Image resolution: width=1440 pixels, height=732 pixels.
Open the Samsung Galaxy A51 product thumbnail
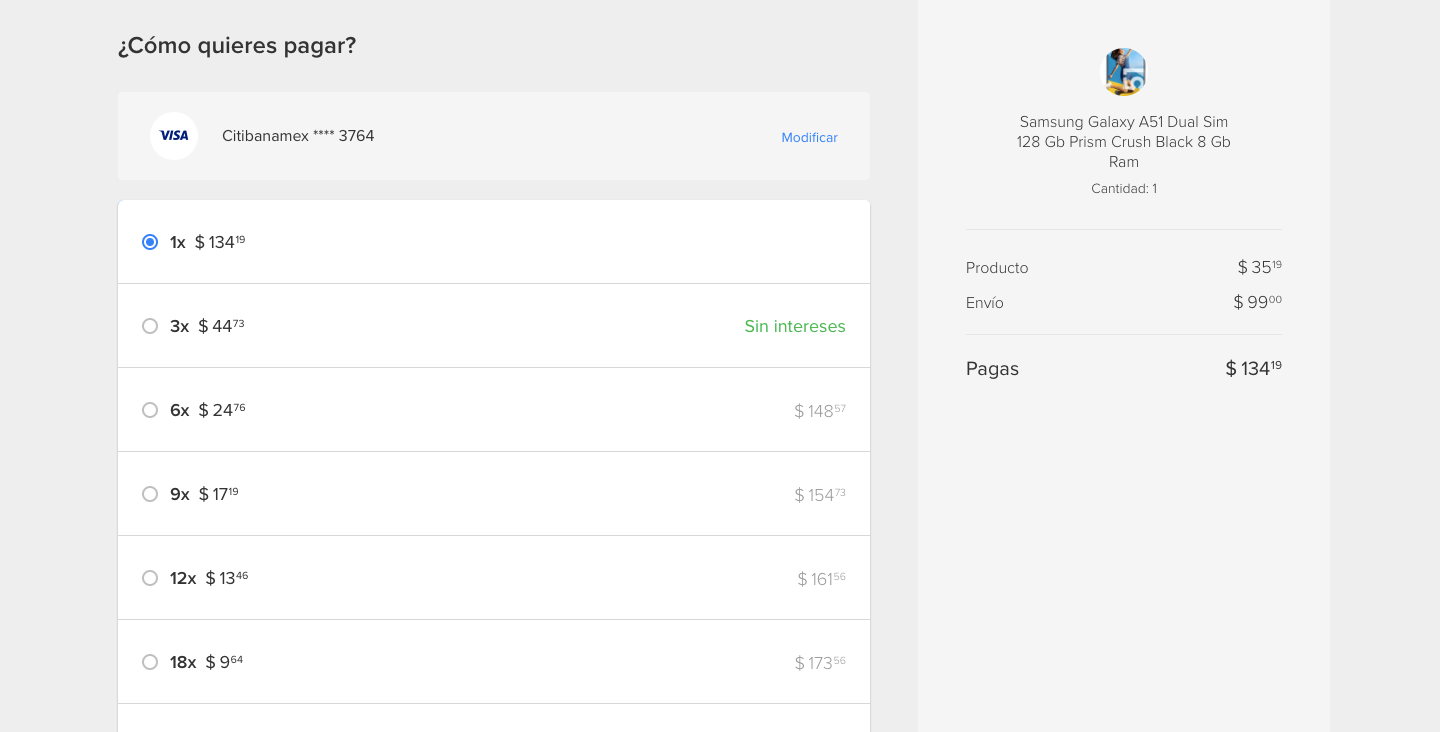pos(1123,72)
